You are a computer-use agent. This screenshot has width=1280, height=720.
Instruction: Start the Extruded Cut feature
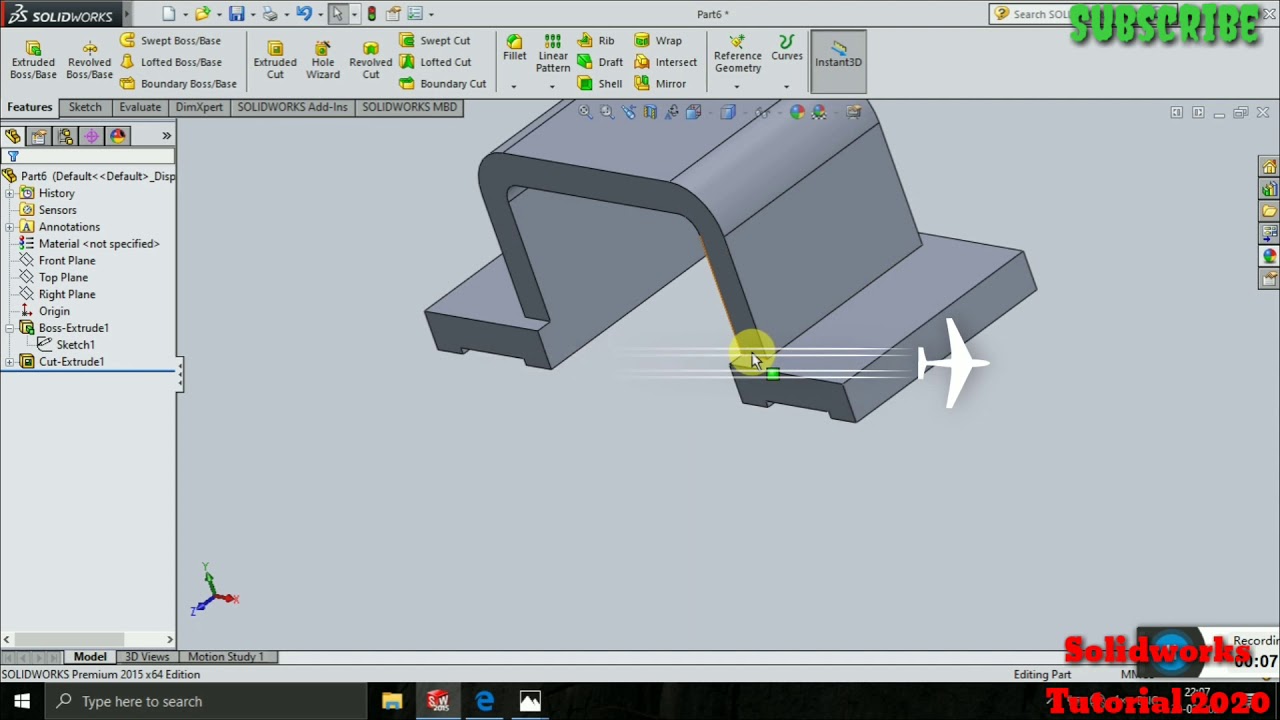pyautogui.click(x=275, y=60)
